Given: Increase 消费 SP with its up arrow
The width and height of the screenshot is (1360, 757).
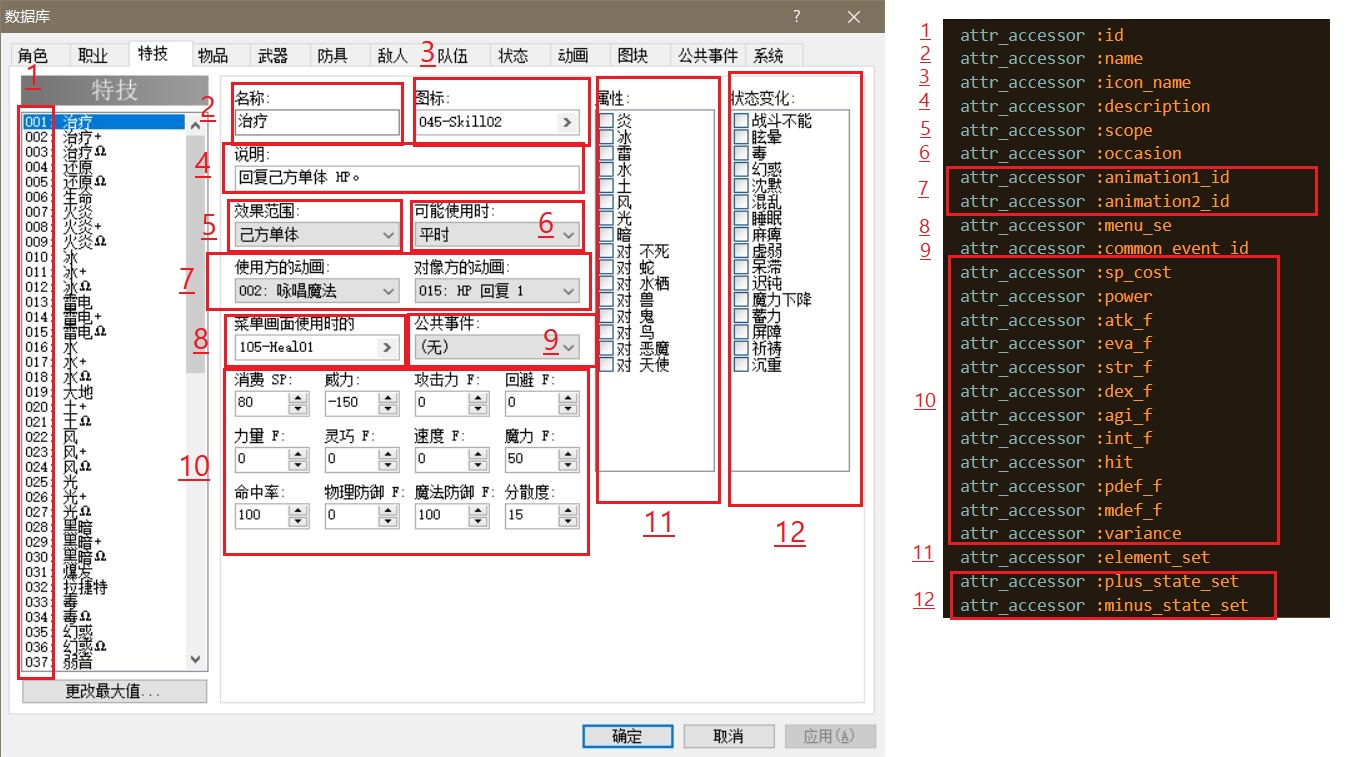Looking at the screenshot, I should tap(297, 397).
